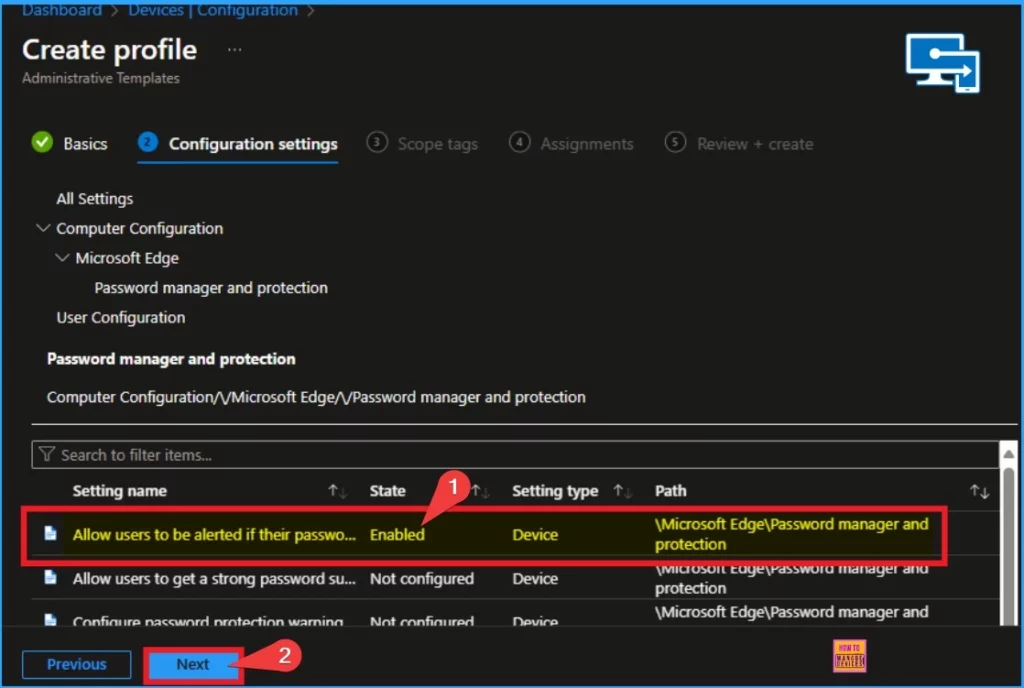The image size is (1024, 688).
Task: Open Configure password protection warning setting
Action: 208,620
